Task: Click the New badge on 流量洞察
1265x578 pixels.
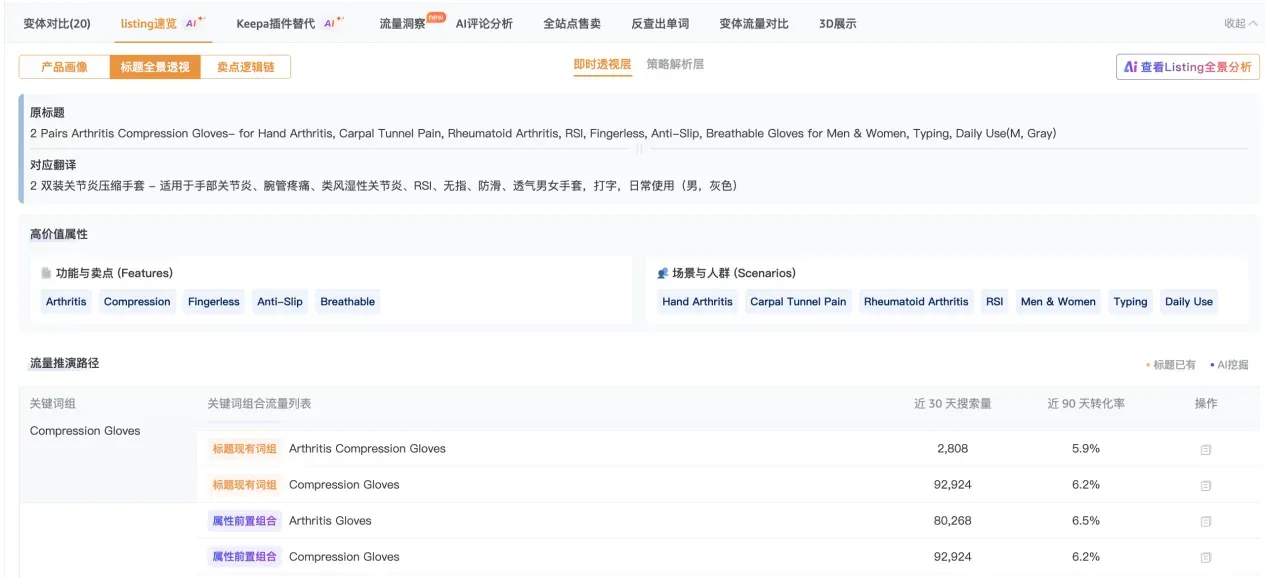Action: (x=436, y=16)
